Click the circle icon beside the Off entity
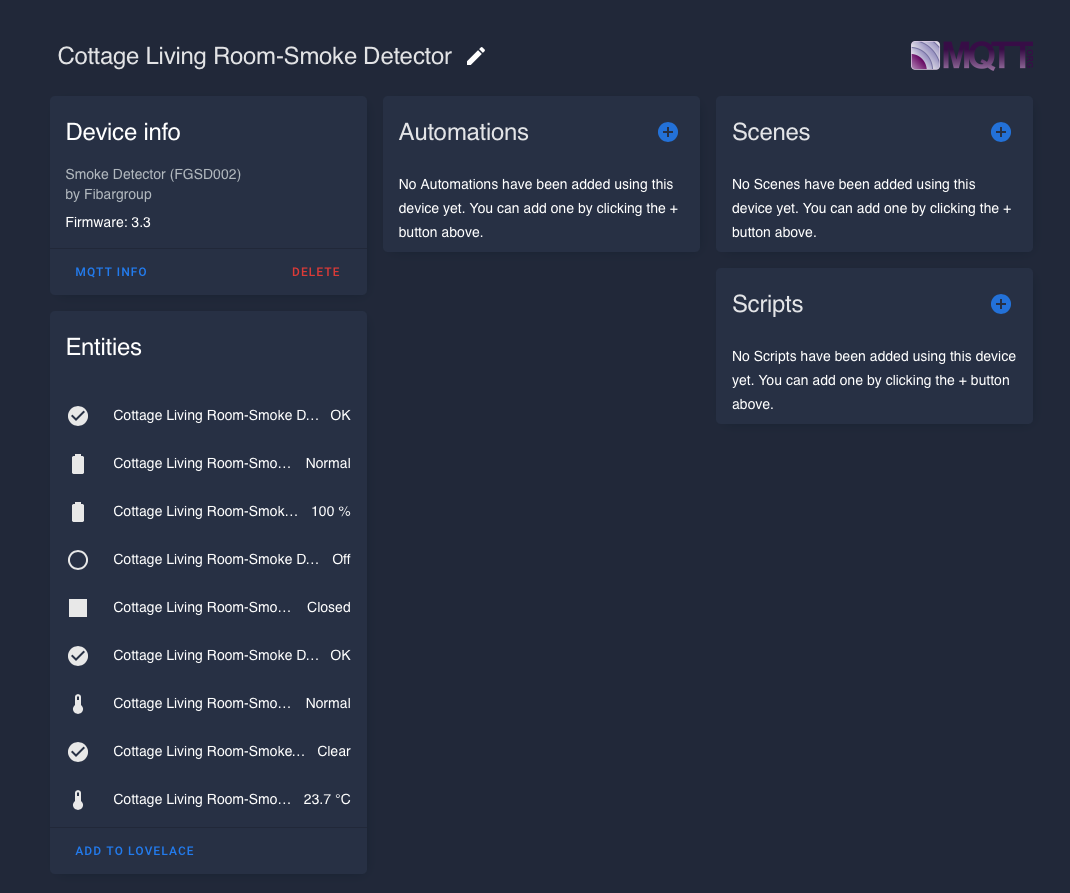 coord(78,560)
